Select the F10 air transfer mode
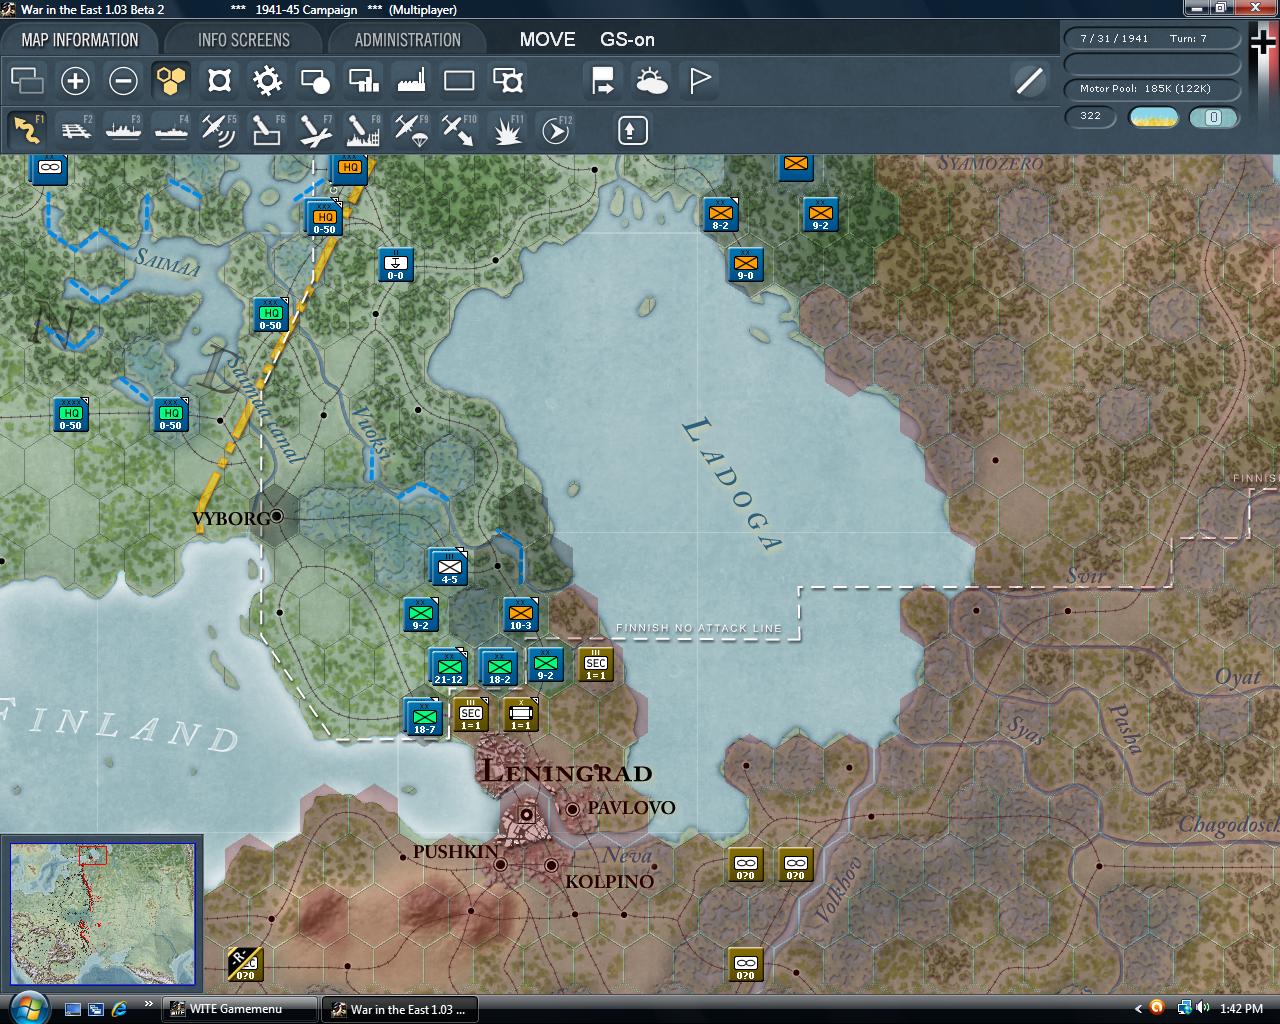This screenshot has height=1024, width=1280. [x=459, y=130]
